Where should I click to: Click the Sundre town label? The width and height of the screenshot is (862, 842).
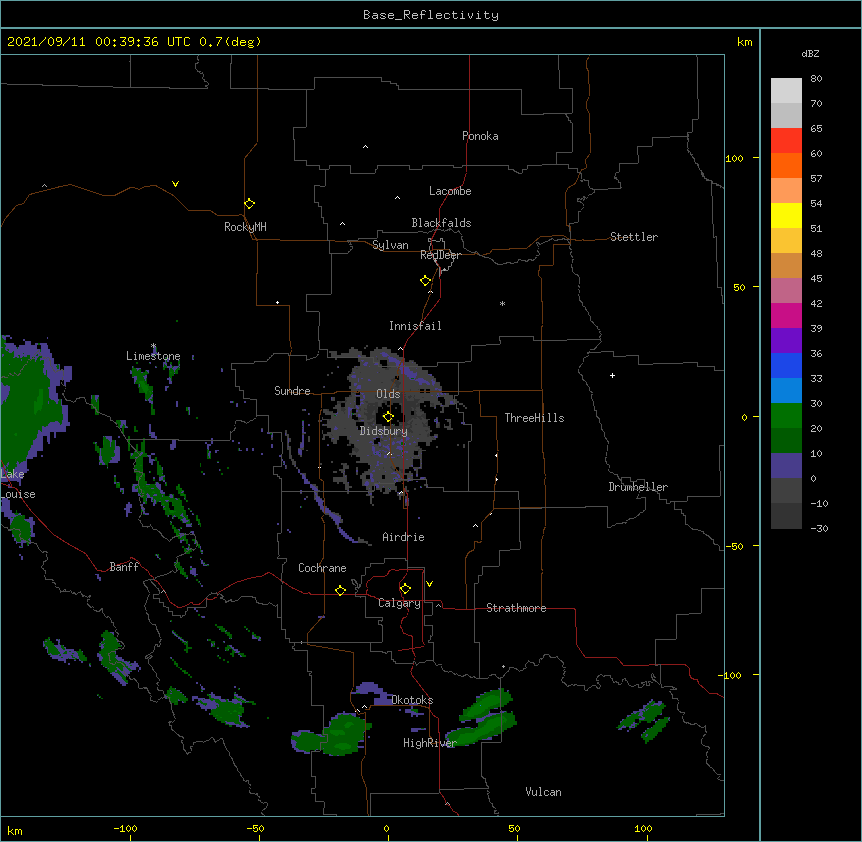coord(292,391)
